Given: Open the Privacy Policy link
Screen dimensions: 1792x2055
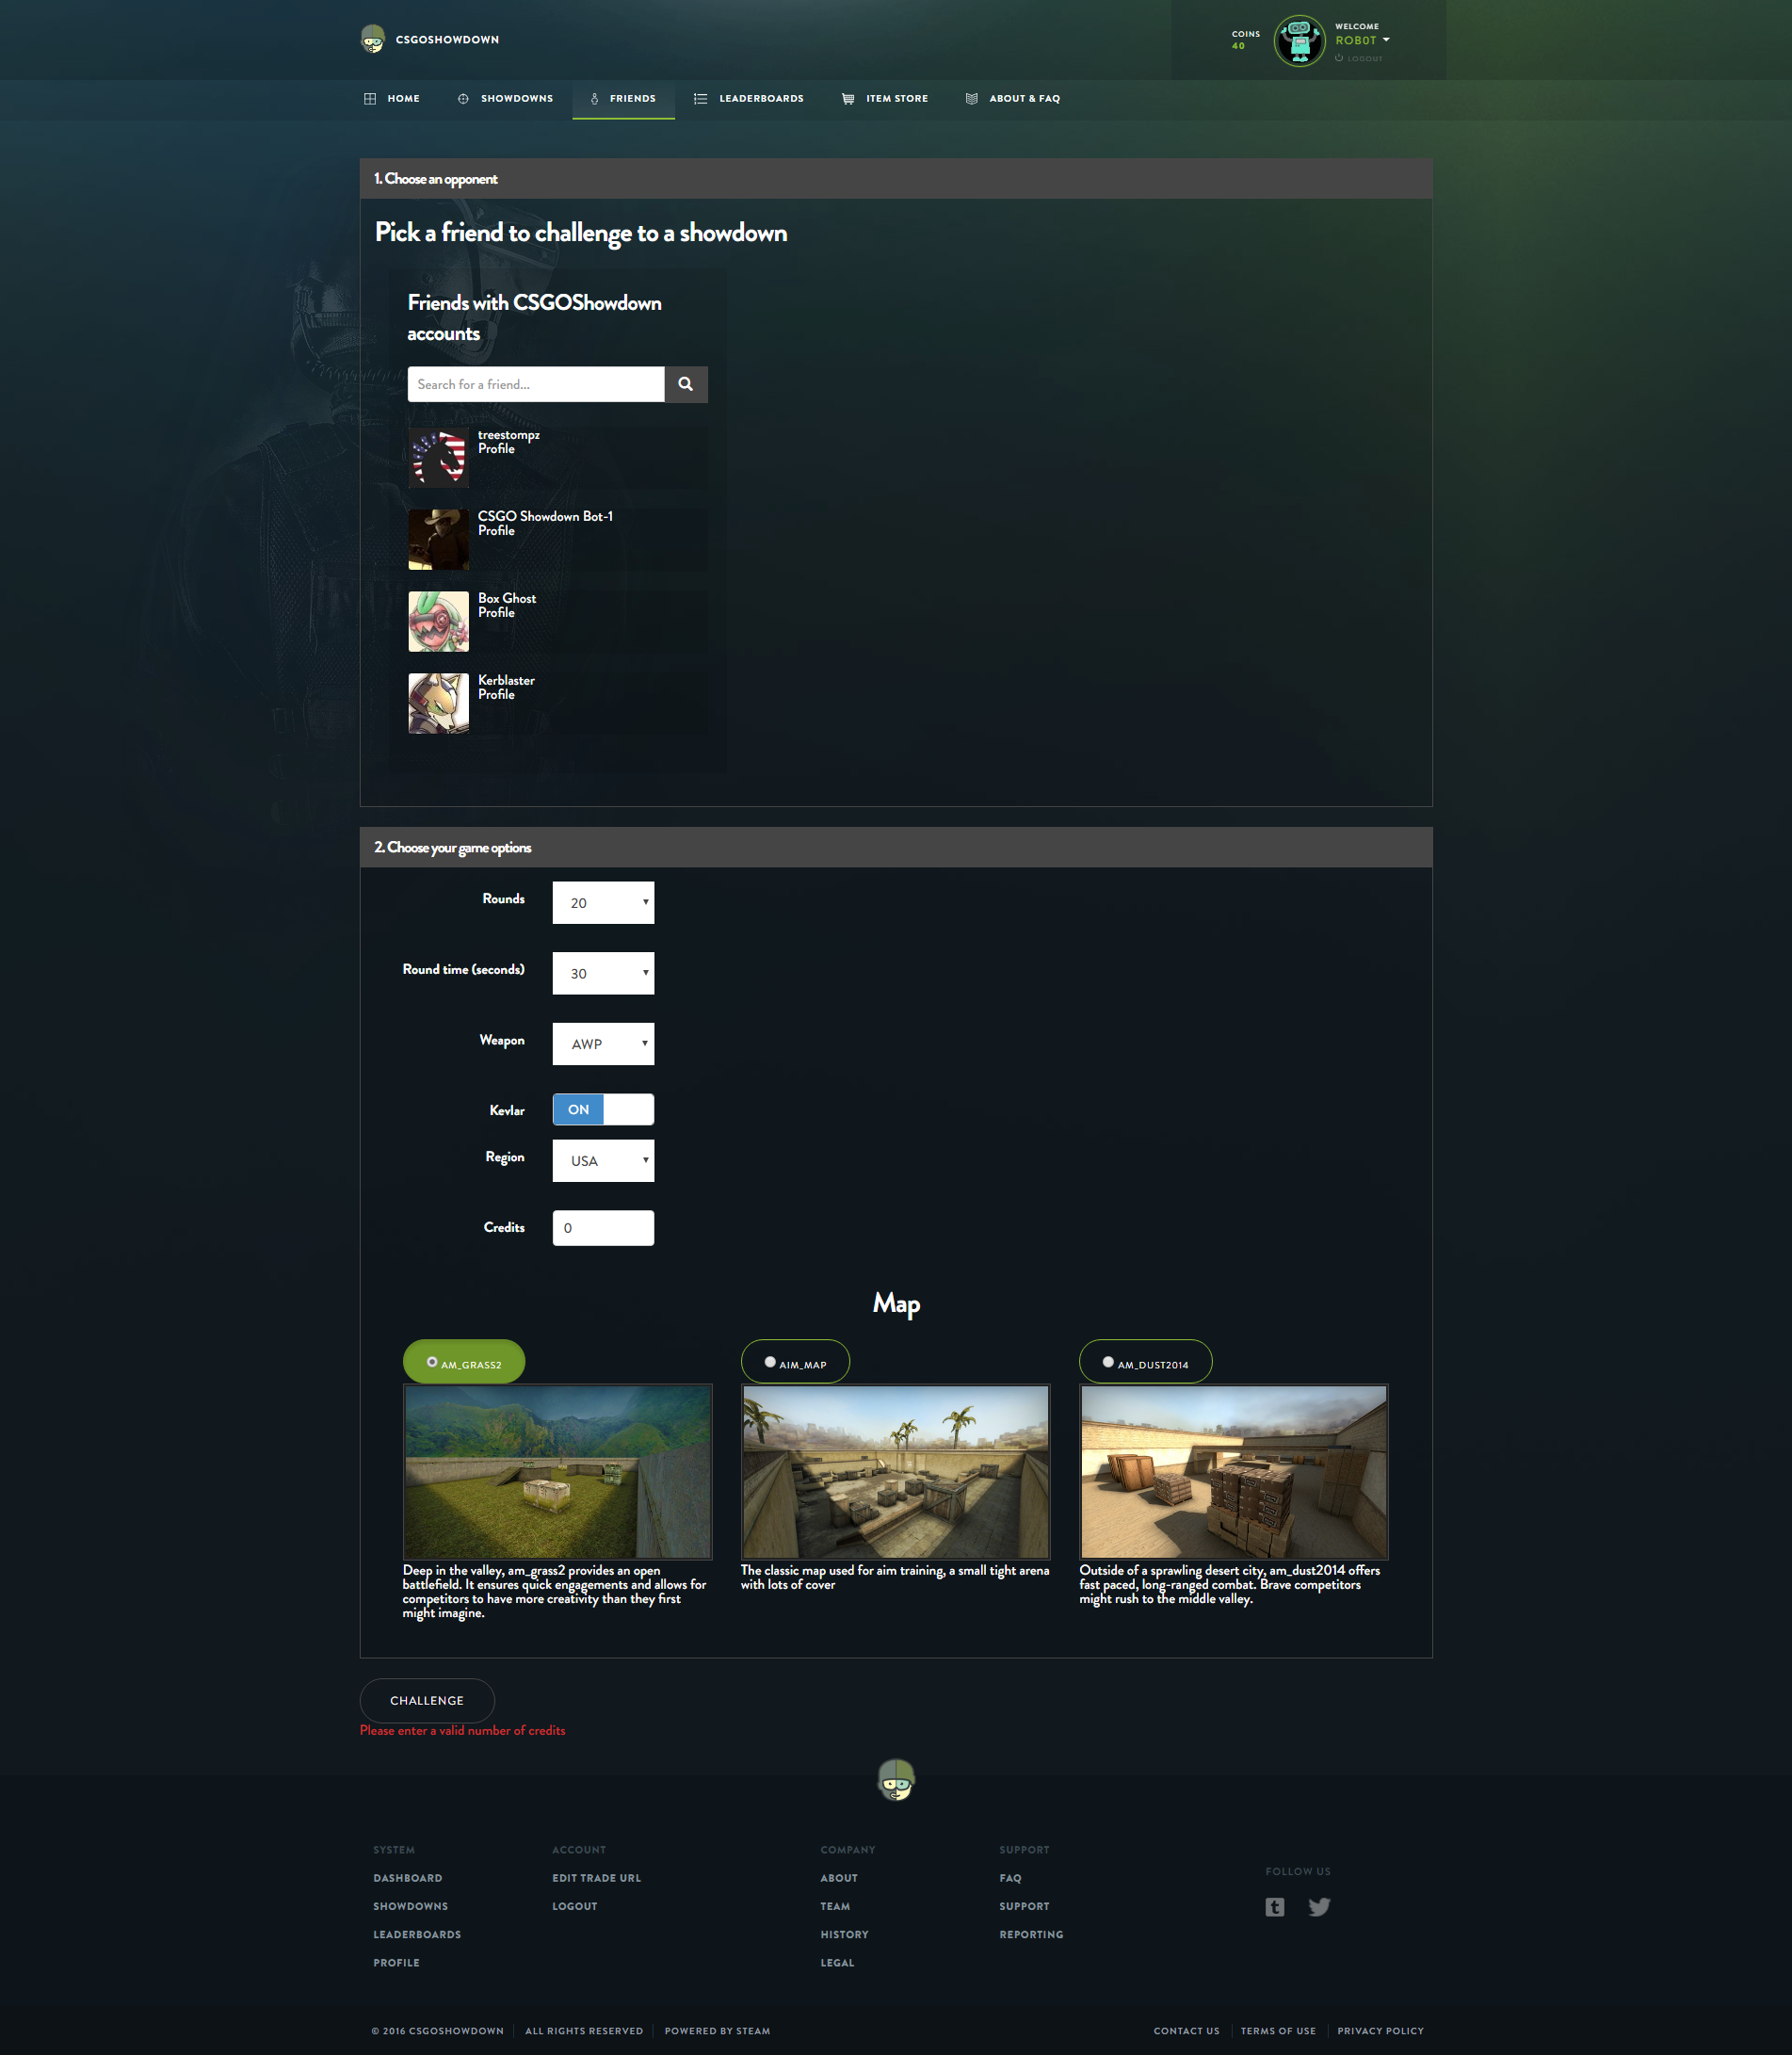Looking at the screenshot, I should pyautogui.click(x=1380, y=2031).
